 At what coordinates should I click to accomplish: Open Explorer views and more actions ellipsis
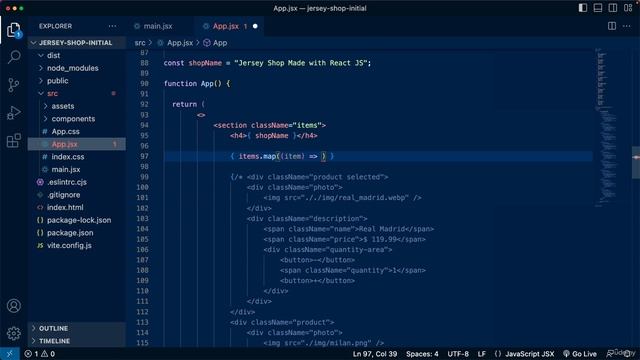112,26
